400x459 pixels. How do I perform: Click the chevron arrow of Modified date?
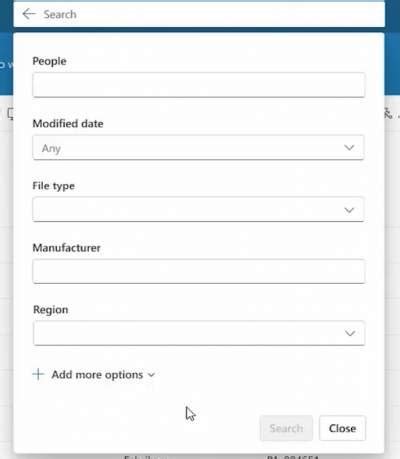349,147
